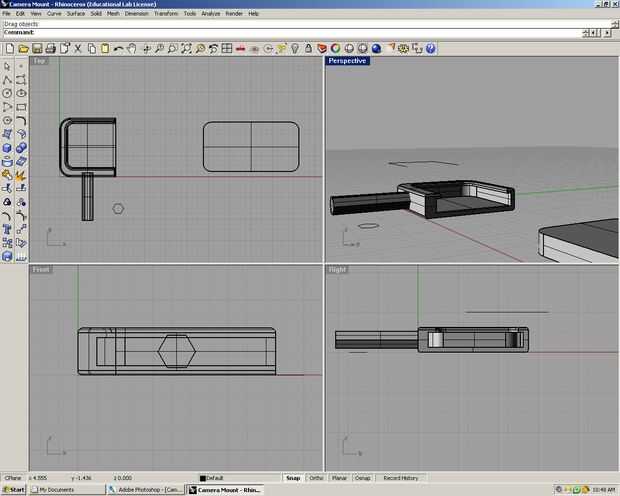Click into the Command prompt field
Image resolution: width=620 pixels, height=496 pixels.
(x=293, y=32)
